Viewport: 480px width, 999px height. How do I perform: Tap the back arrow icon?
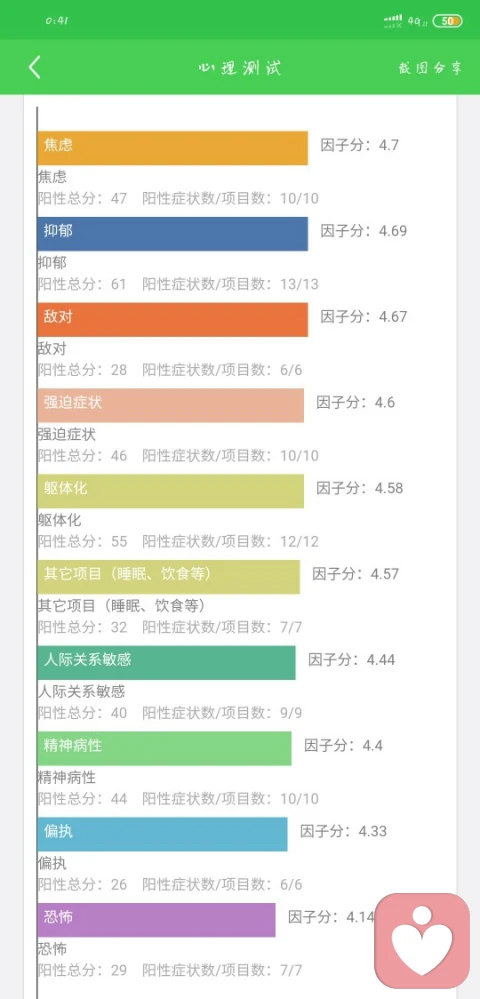(x=34, y=68)
